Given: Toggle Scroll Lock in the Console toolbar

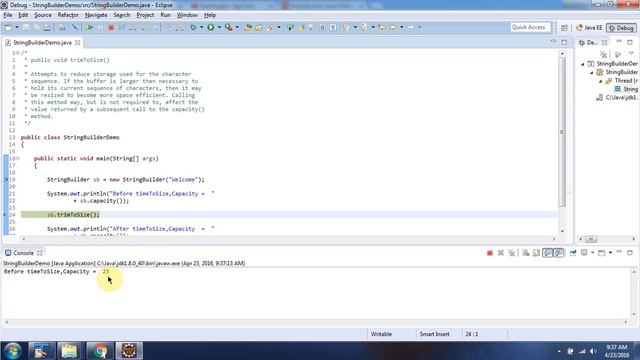Looking at the screenshot, I should 536,253.
